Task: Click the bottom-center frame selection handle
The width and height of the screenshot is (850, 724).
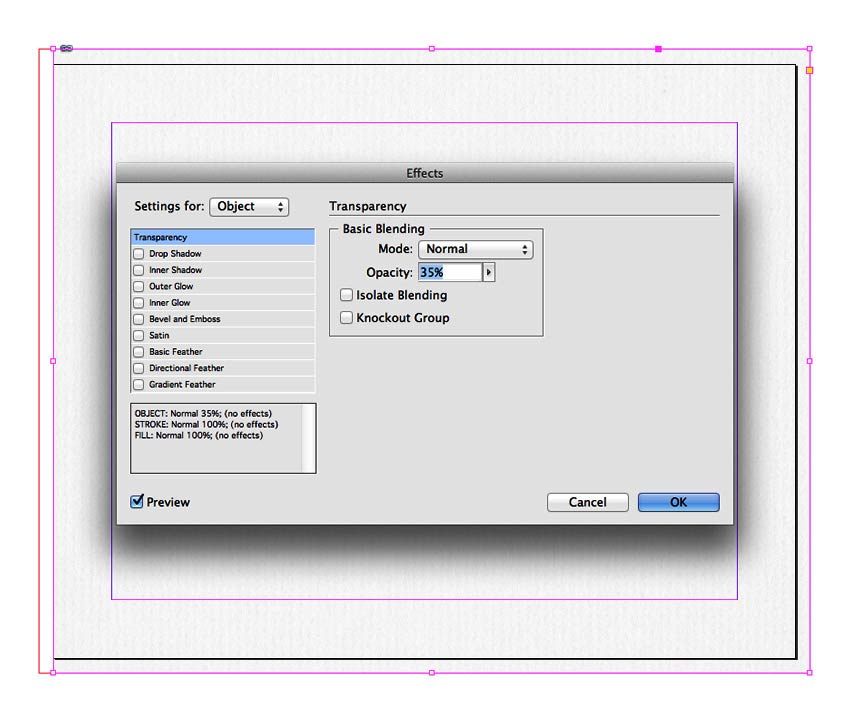Action: (432, 673)
